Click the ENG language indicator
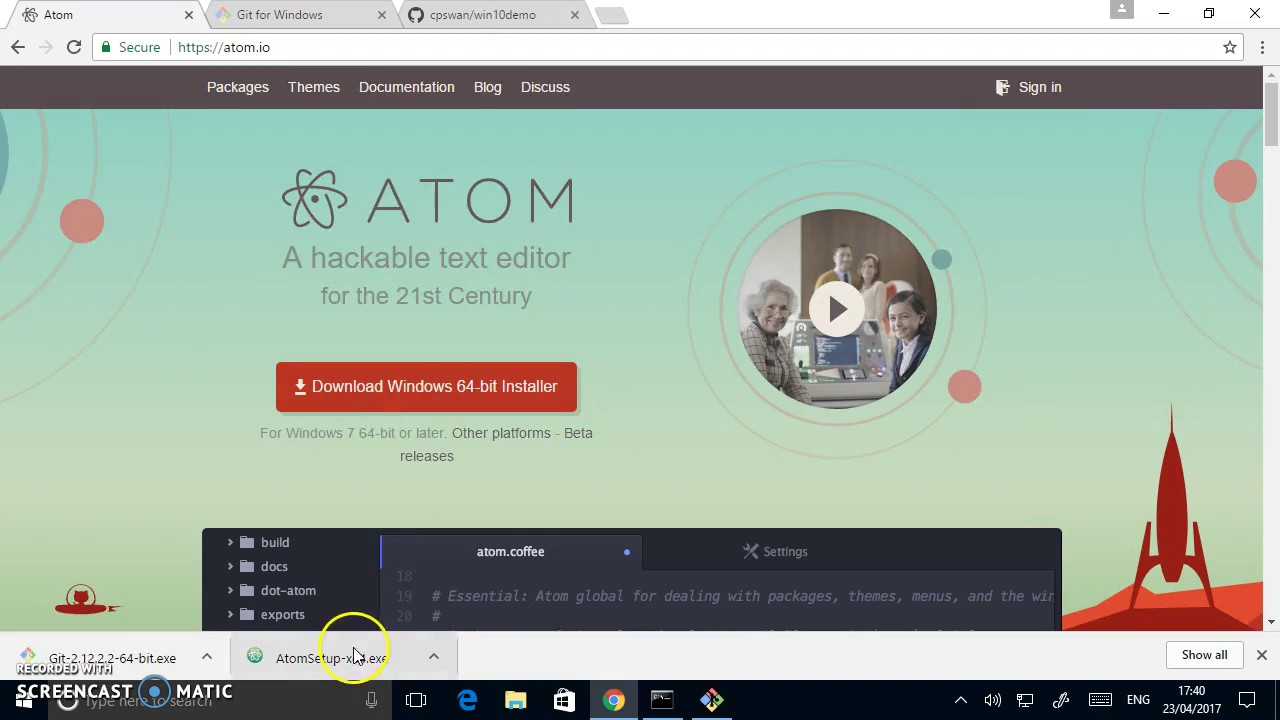The image size is (1280, 720). point(1138,700)
